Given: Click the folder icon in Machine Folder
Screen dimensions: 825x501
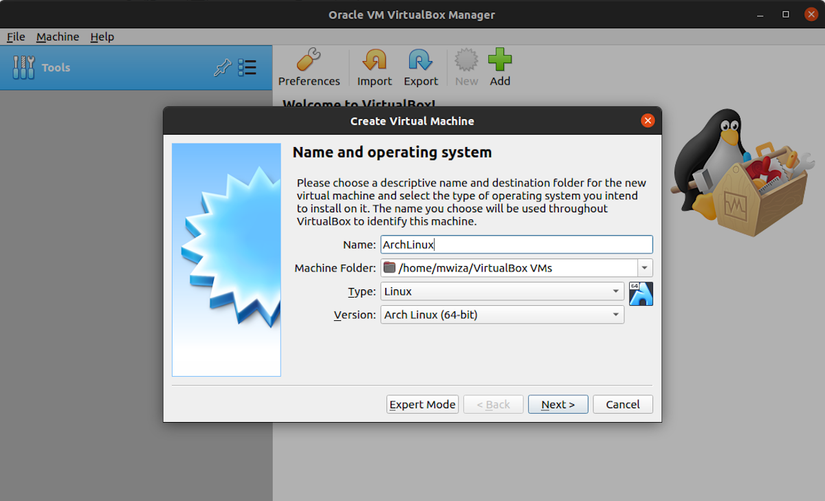Looking at the screenshot, I should coord(389,267).
